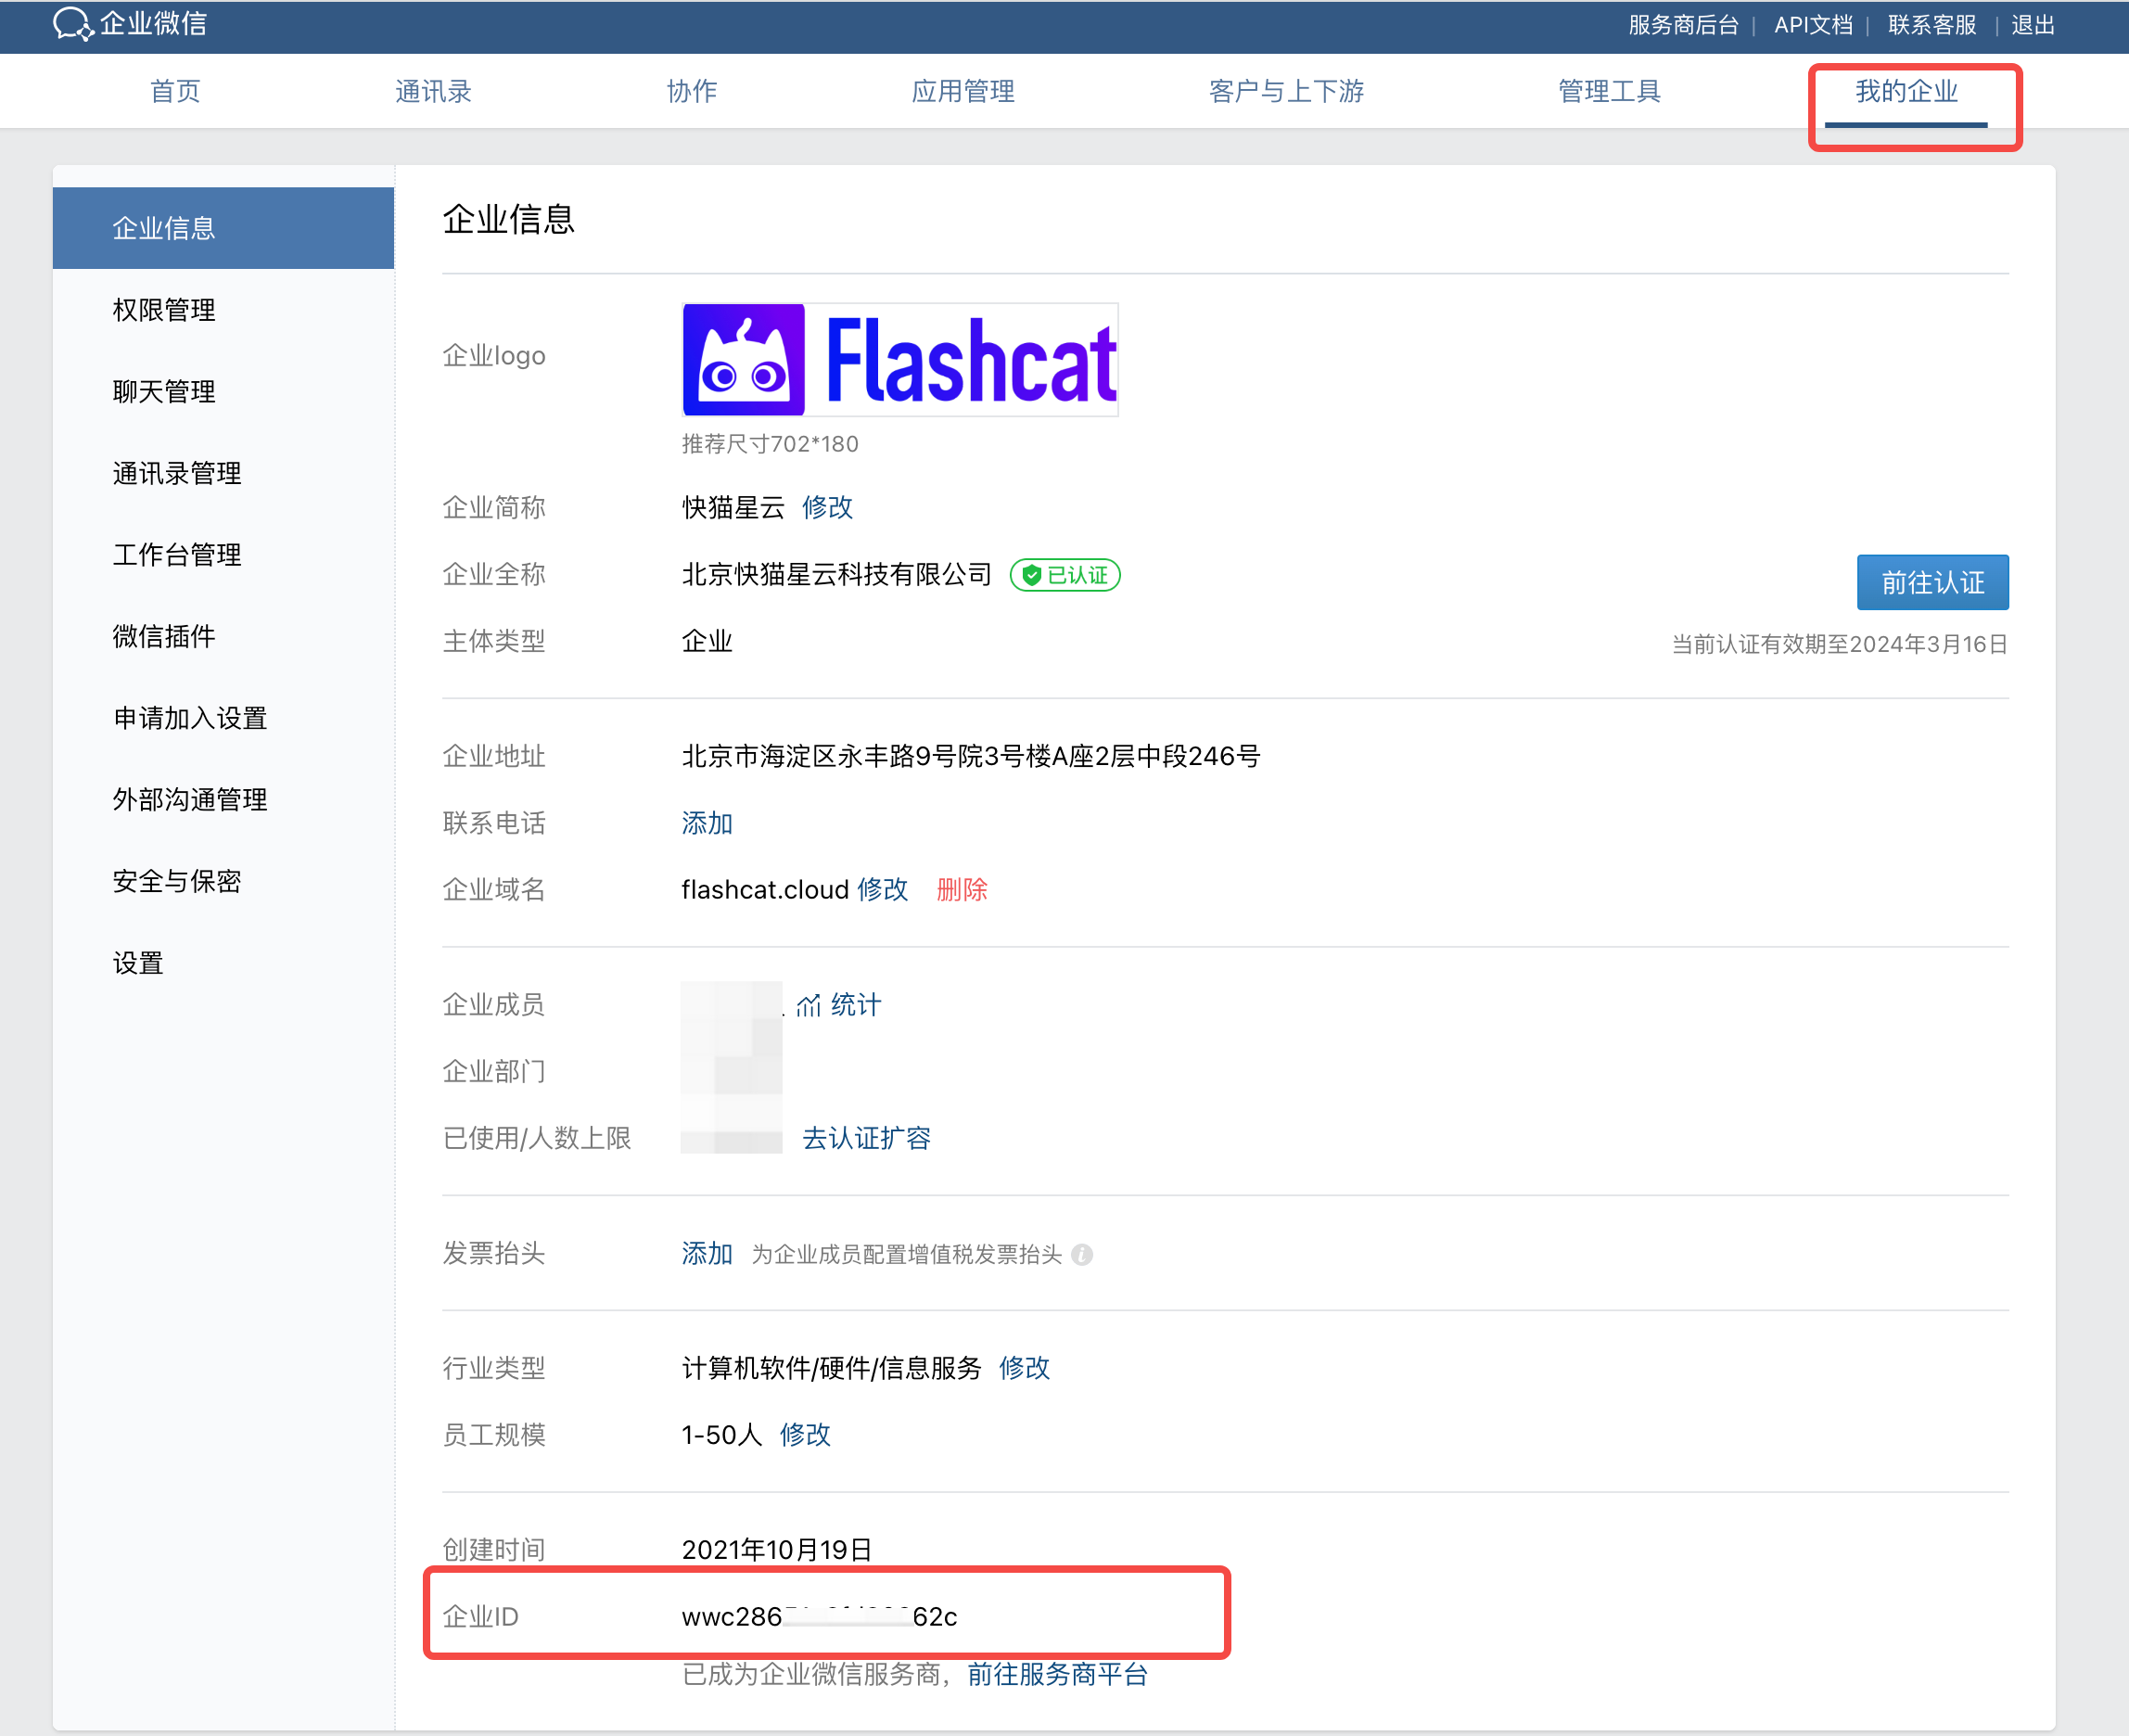Open 设置 in the sidebar
Viewport: 2129px width, 1736px height.
138,963
